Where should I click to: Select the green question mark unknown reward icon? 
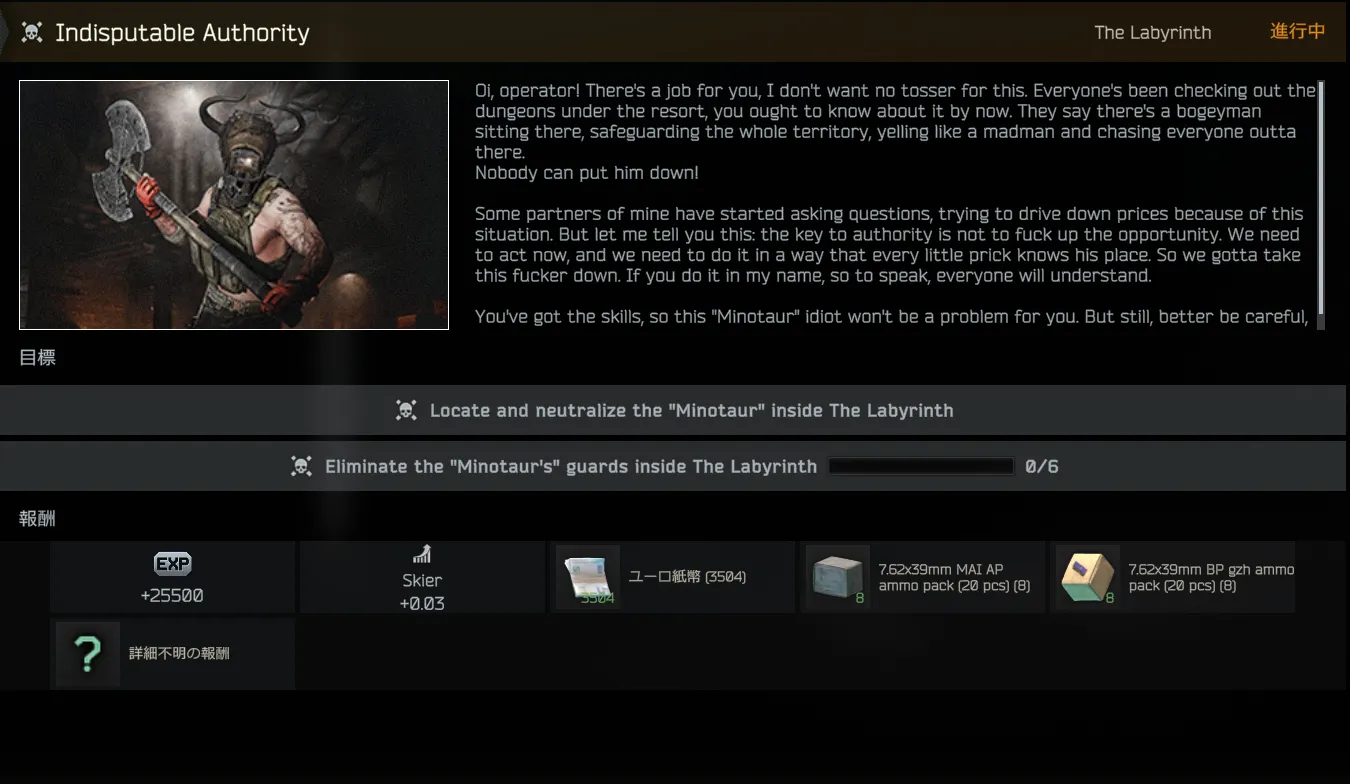point(88,654)
